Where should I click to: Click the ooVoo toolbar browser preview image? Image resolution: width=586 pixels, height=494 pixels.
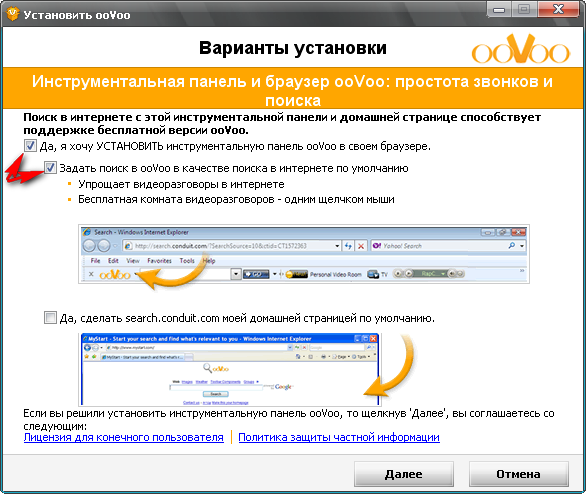pyautogui.click(x=304, y=254)
